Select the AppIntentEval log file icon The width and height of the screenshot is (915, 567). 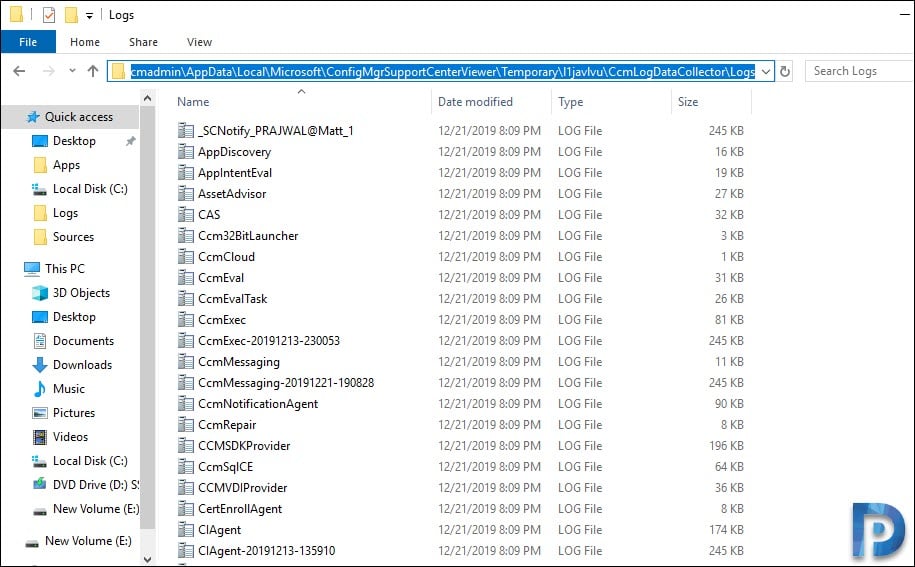186,173
